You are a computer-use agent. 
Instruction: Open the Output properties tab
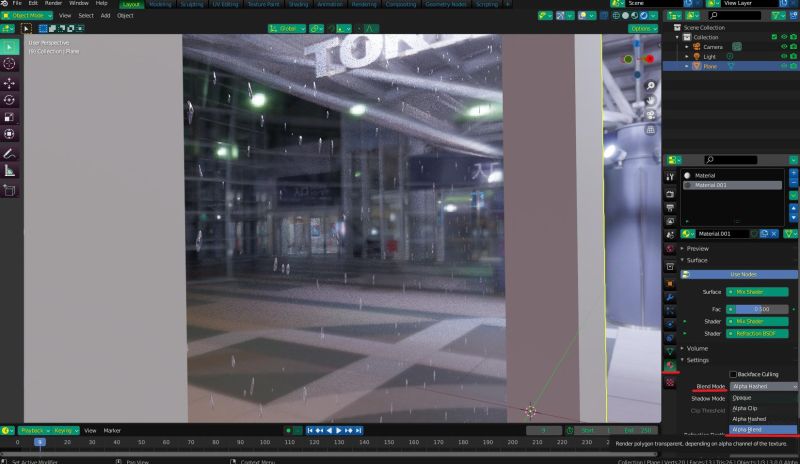click(670, 208)
